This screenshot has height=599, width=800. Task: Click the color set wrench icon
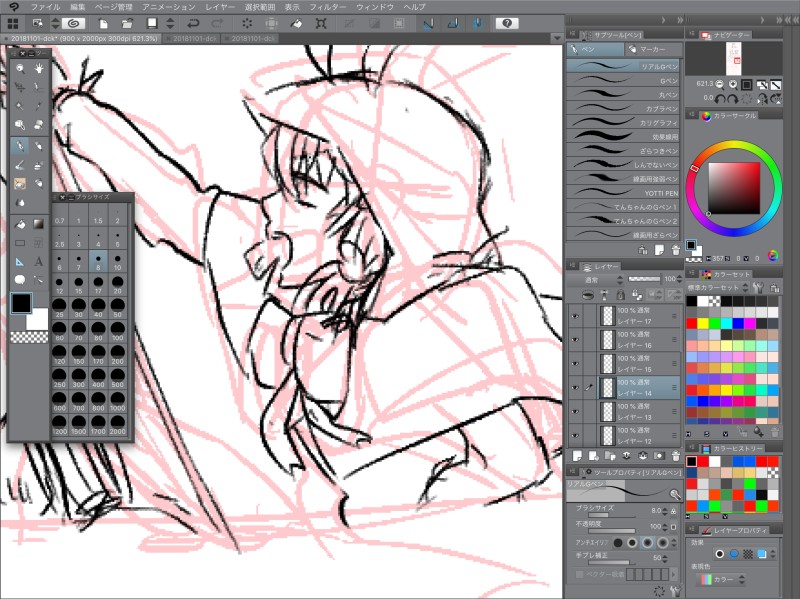click(758, 288)
